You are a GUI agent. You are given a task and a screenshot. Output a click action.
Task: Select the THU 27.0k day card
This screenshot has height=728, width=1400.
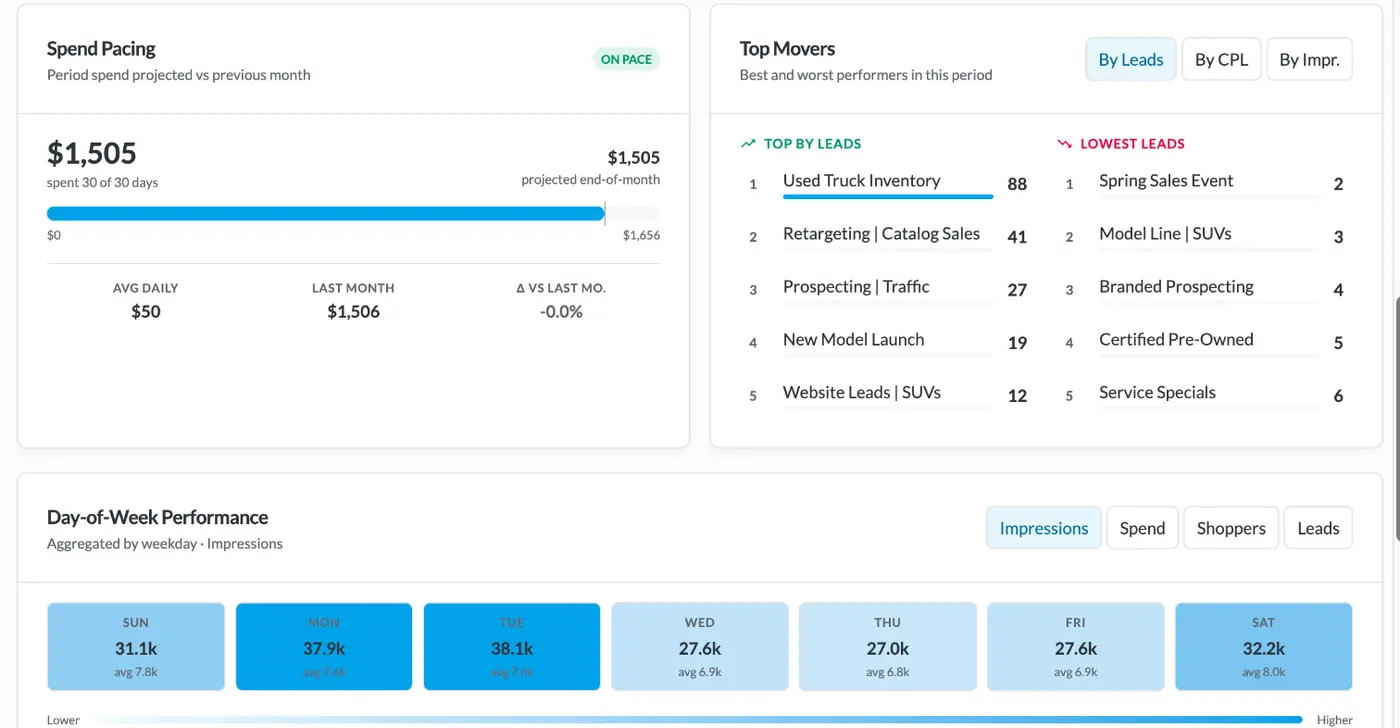[888, 646]
